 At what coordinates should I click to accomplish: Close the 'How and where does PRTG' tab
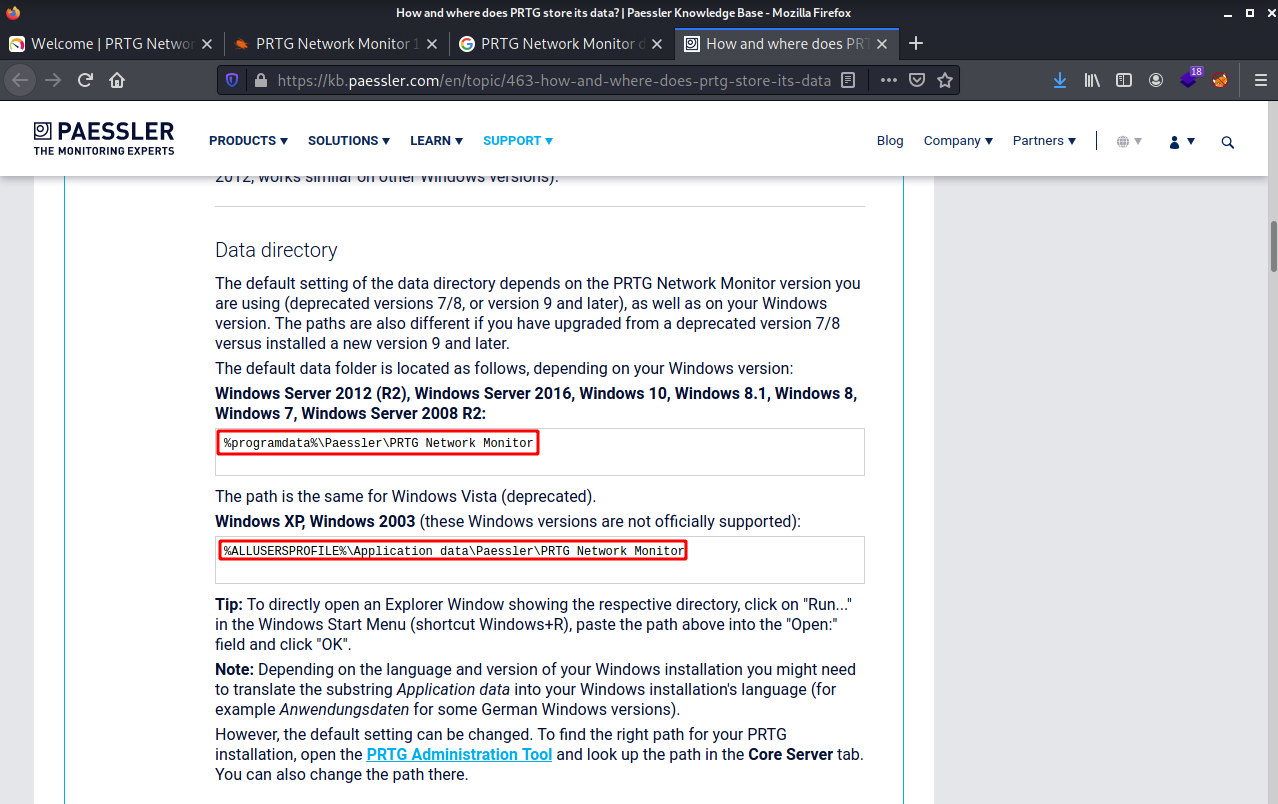[x=882, y=44]
